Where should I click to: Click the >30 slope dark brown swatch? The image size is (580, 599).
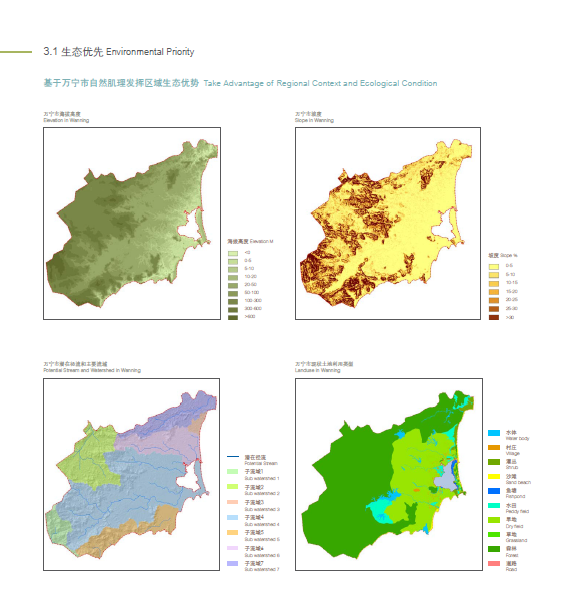tap(494, 317)
